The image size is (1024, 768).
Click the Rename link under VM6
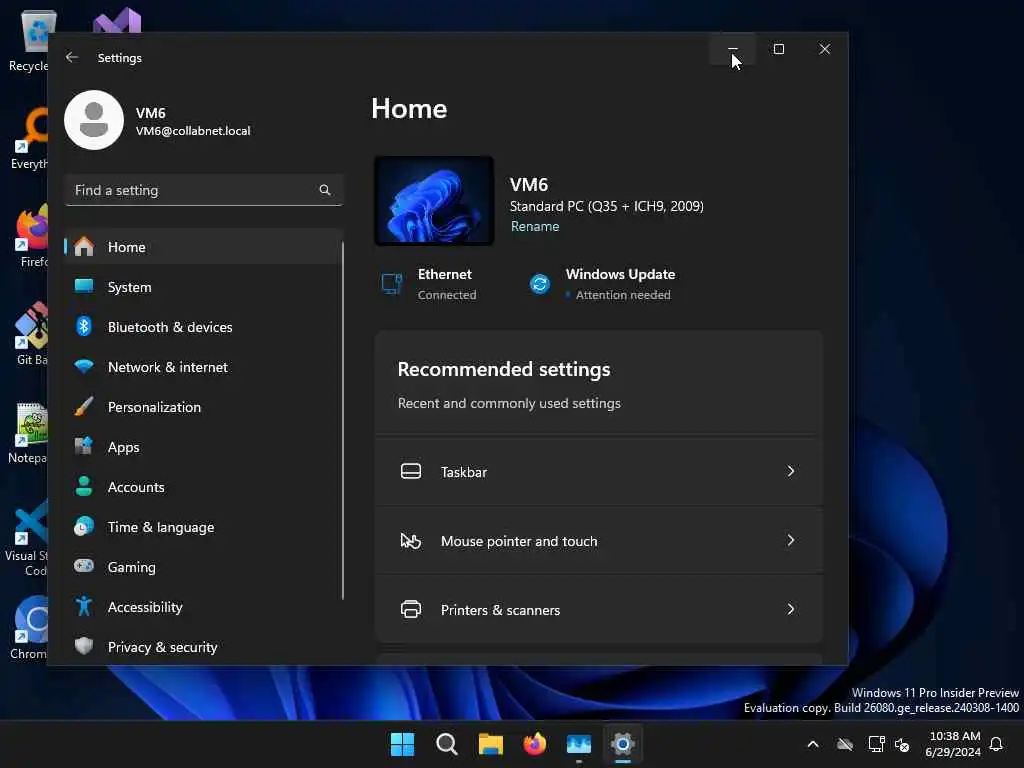[535, 227]
